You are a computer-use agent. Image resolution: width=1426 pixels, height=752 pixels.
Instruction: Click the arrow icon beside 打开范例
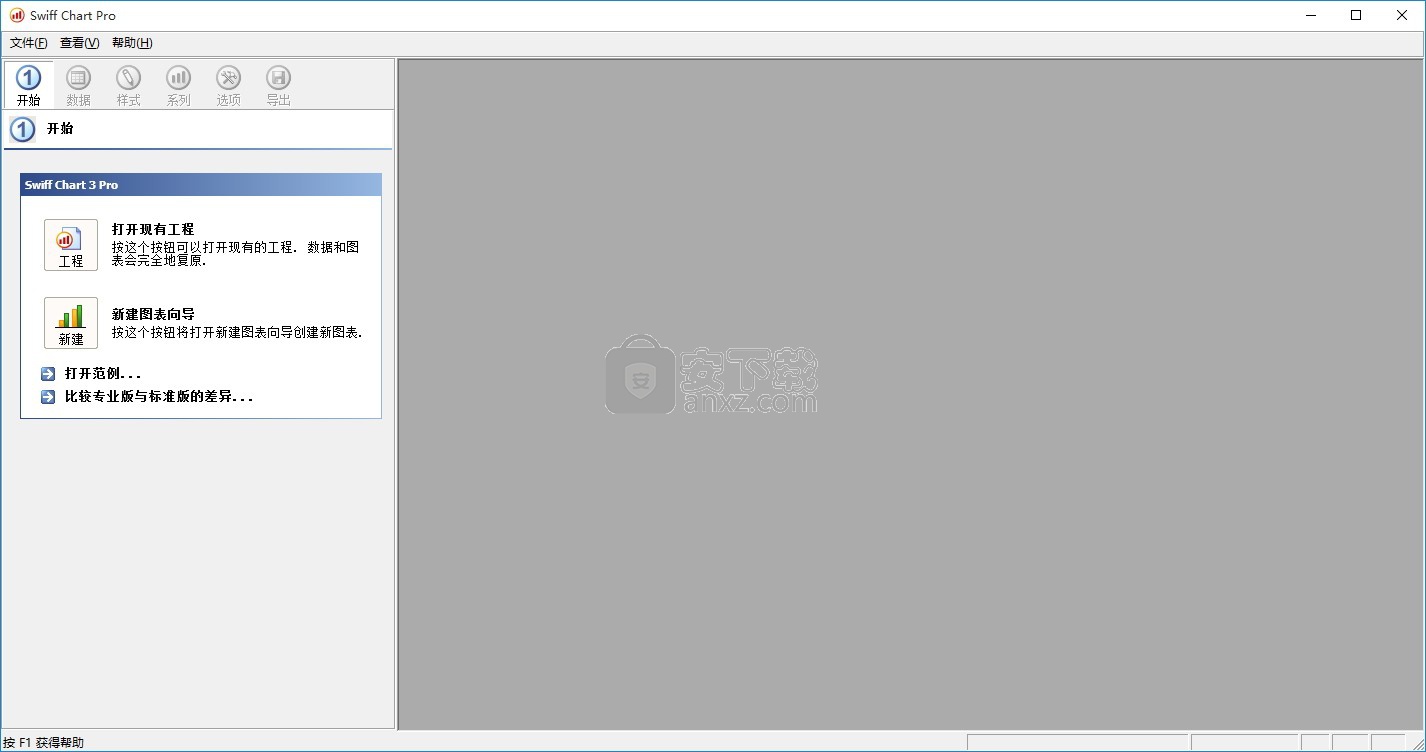(48, 374)
